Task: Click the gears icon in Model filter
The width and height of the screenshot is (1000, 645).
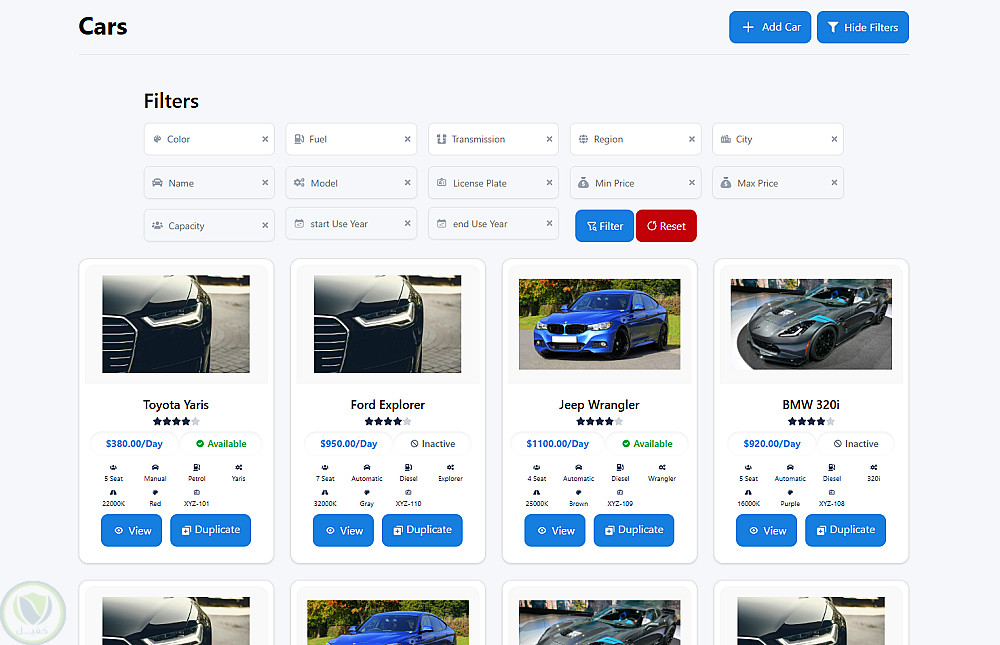Action: (x=299, y=183)
